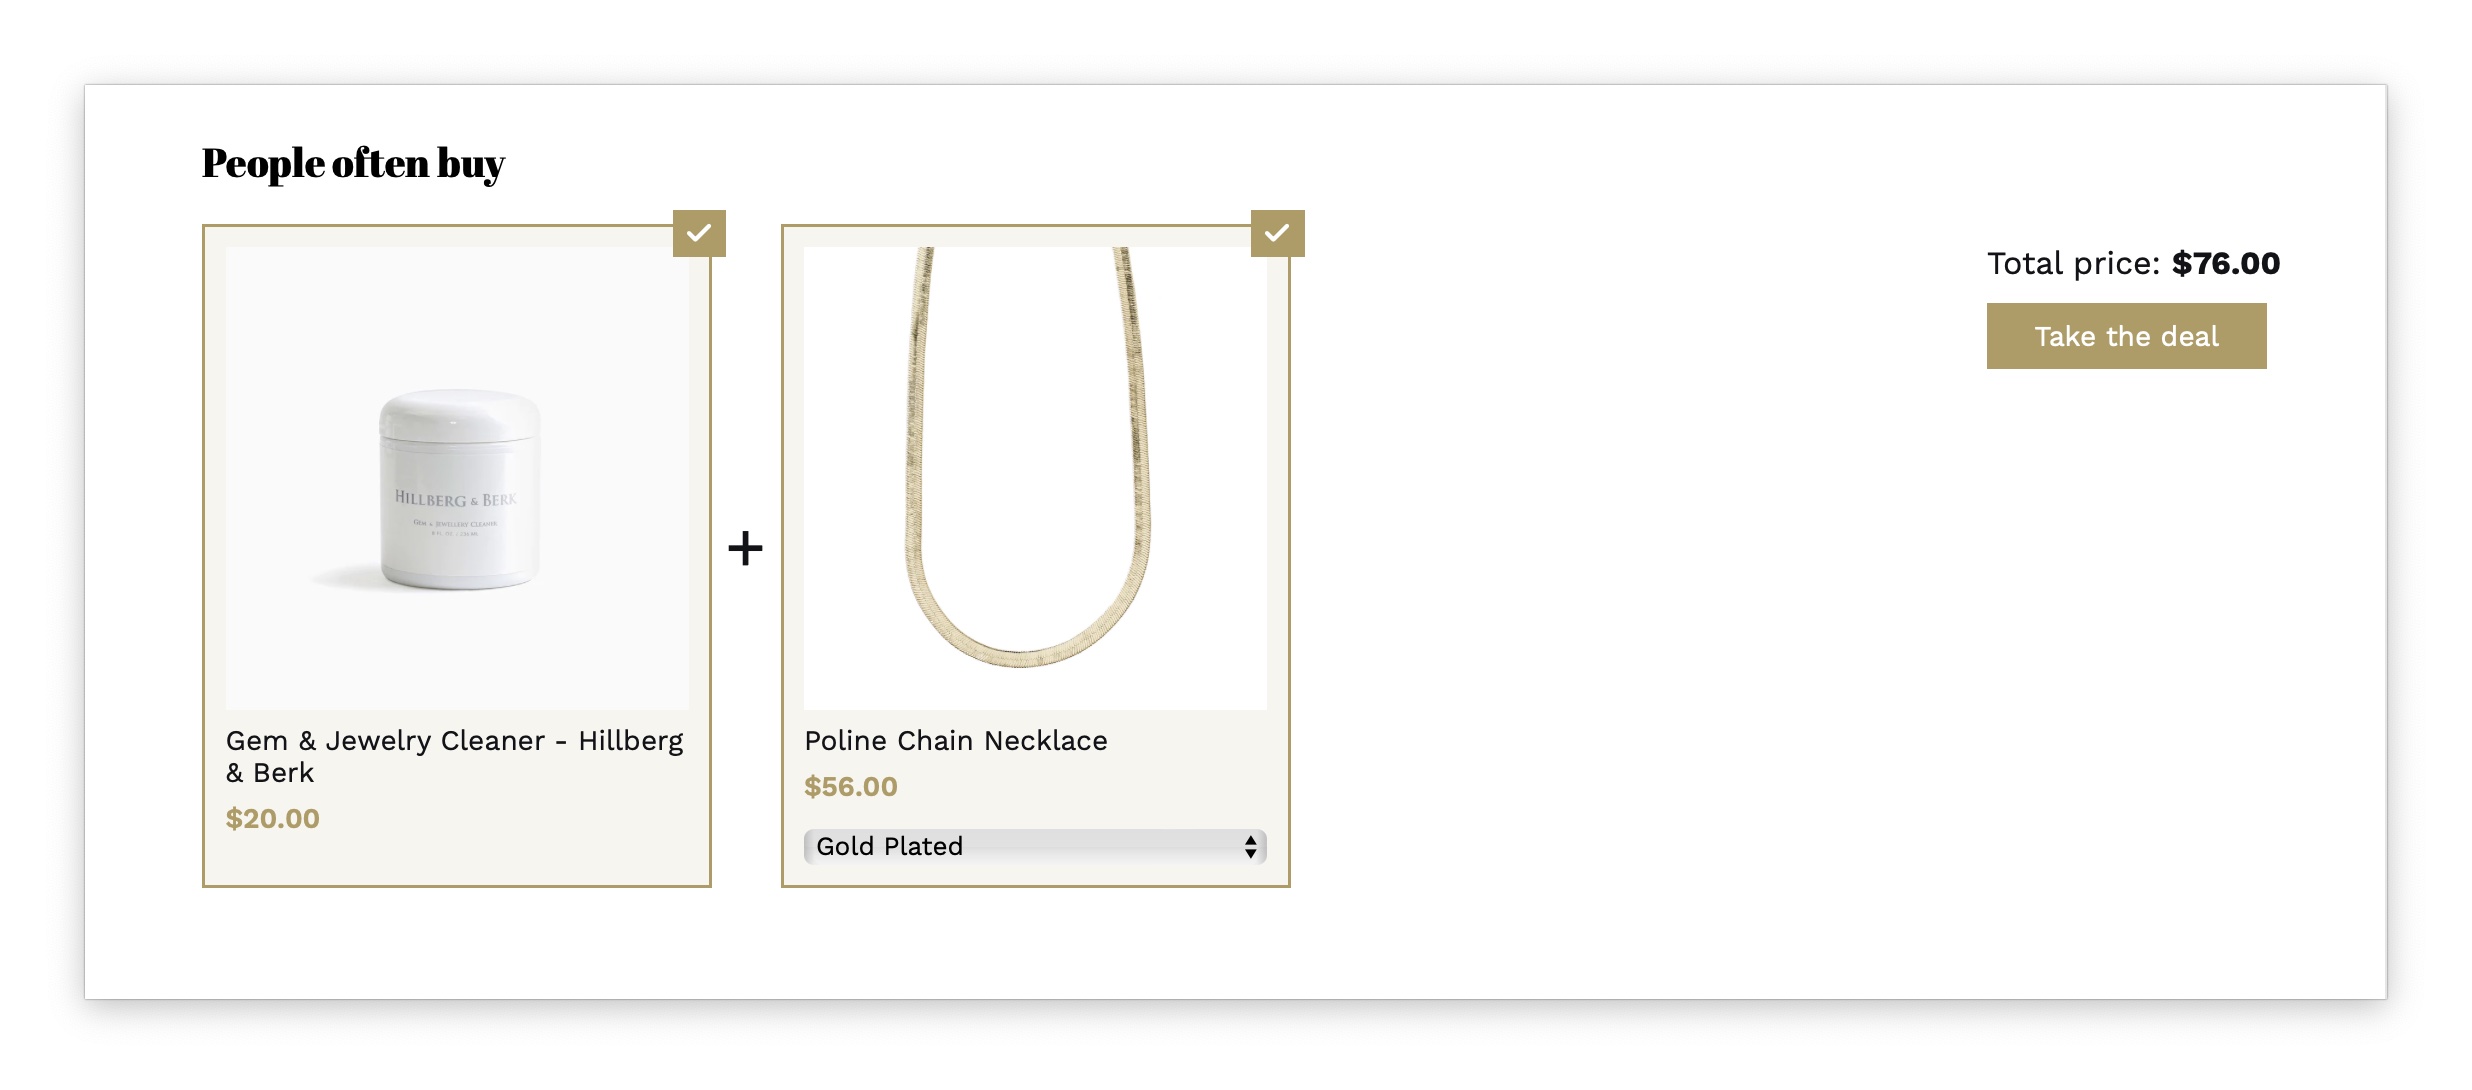This screenshot has height=1090, width=2472.
Task: Click the right strand of the necklace
Action: [1136, 420]
